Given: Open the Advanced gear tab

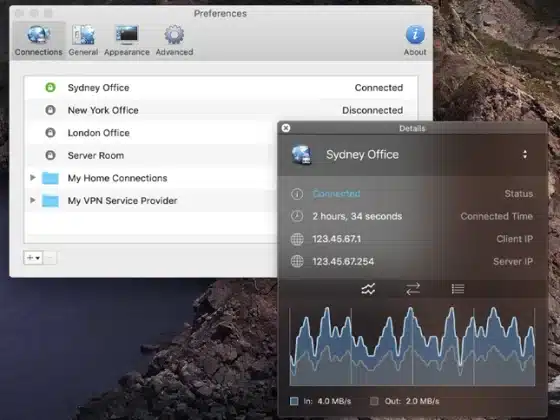Looking at the screenshot, I should pos(174,40).
